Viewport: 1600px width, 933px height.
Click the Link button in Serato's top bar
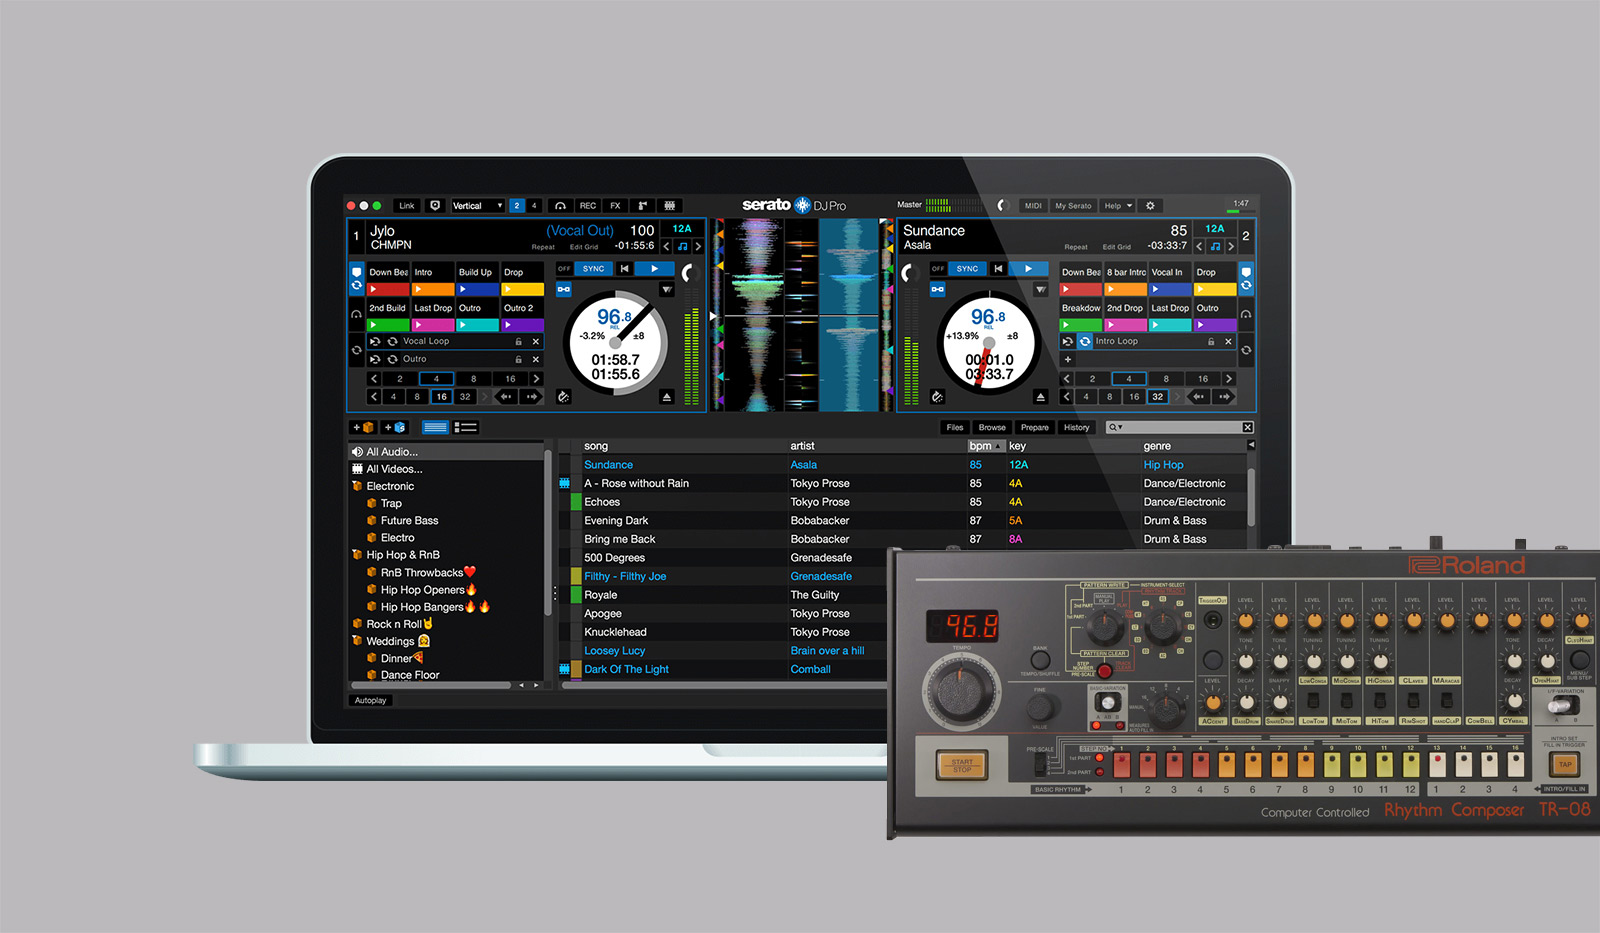(406, 206)
